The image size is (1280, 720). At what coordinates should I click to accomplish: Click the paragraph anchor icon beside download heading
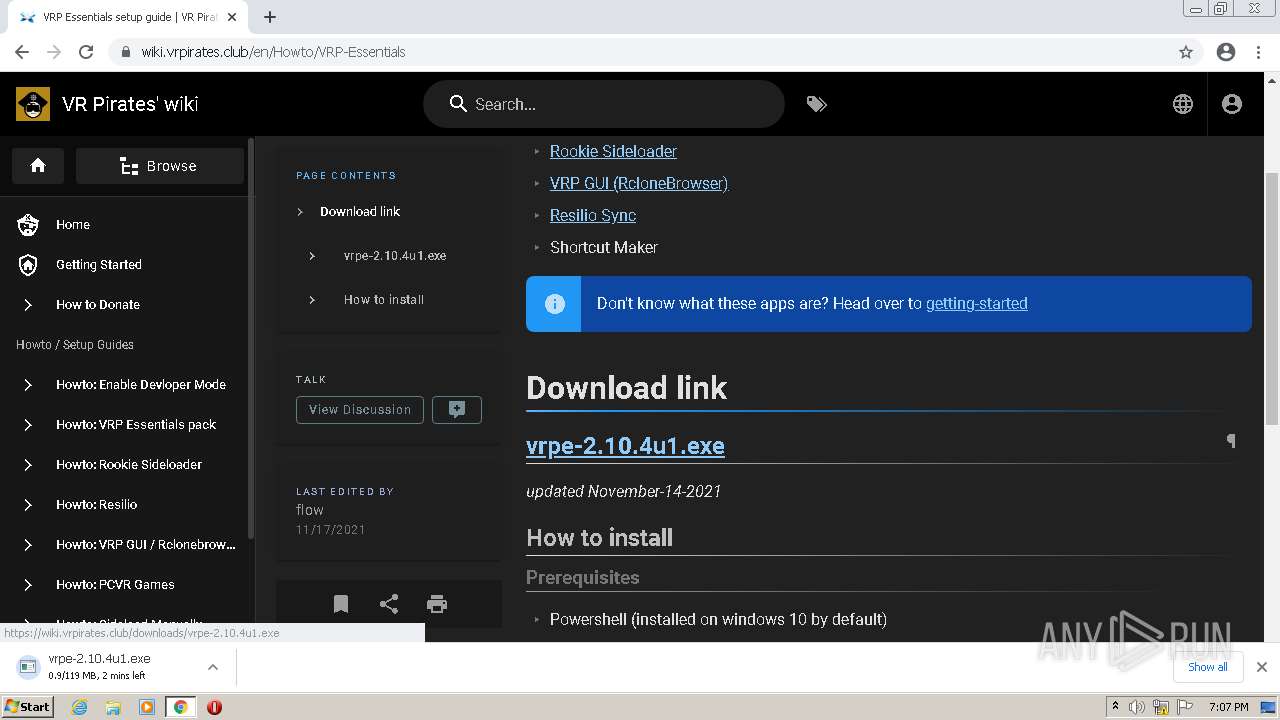point(1231,441)
